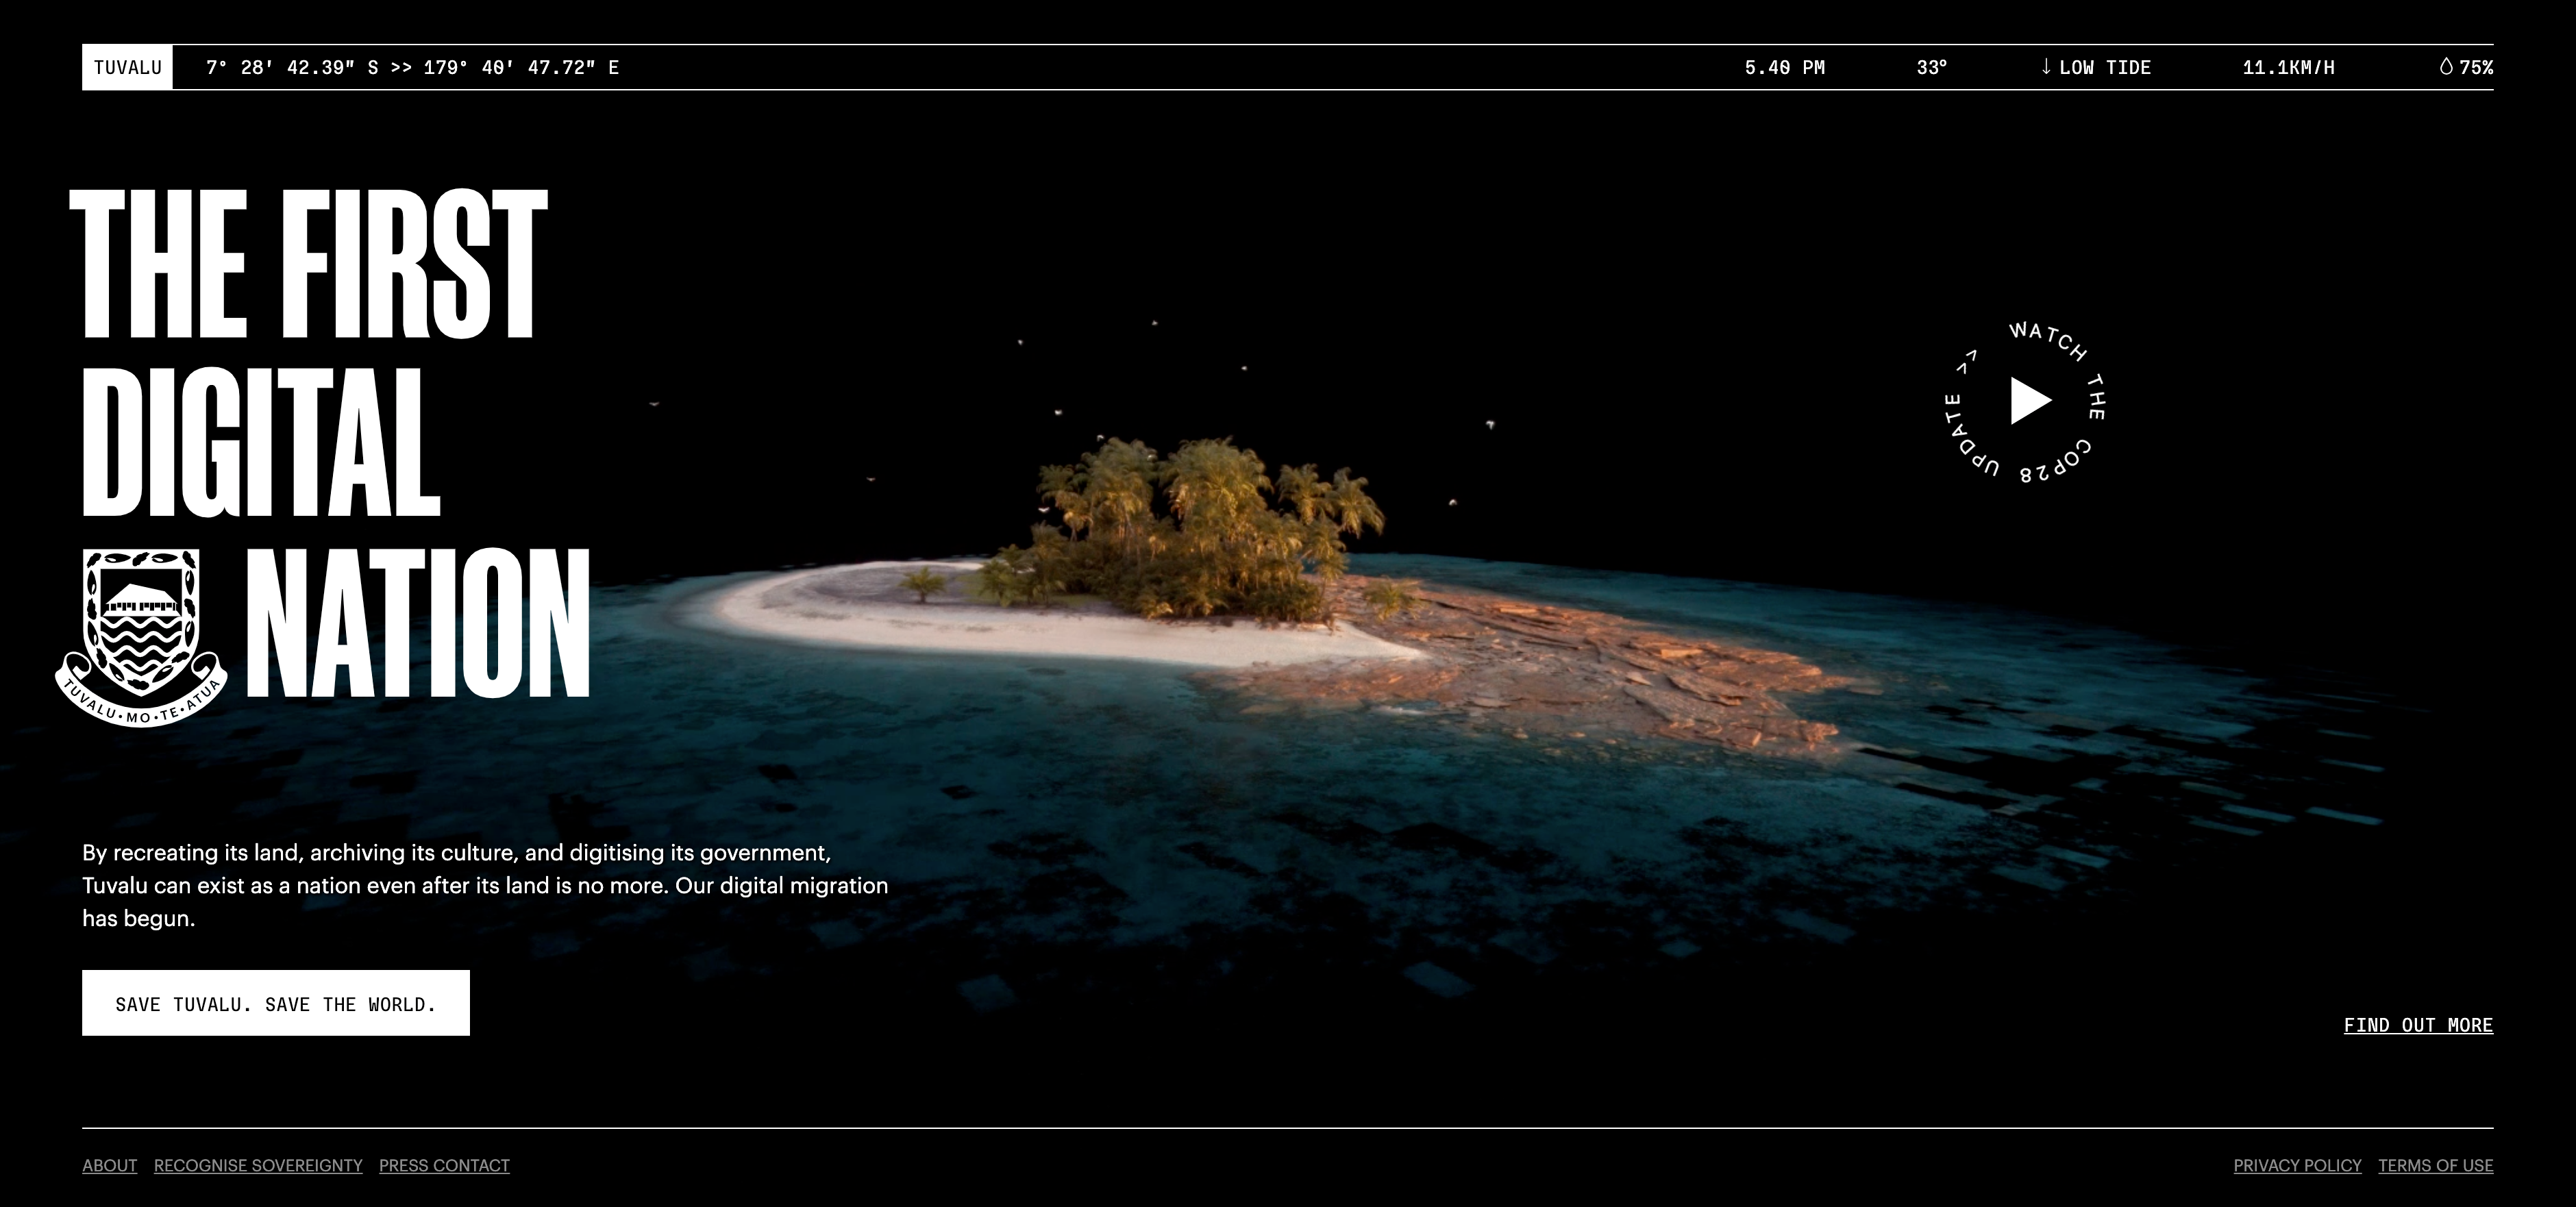The height and width of the screenshot is (1207, 2576).
Task: Click the humidity droplet icon
Action: [2446, 67]
